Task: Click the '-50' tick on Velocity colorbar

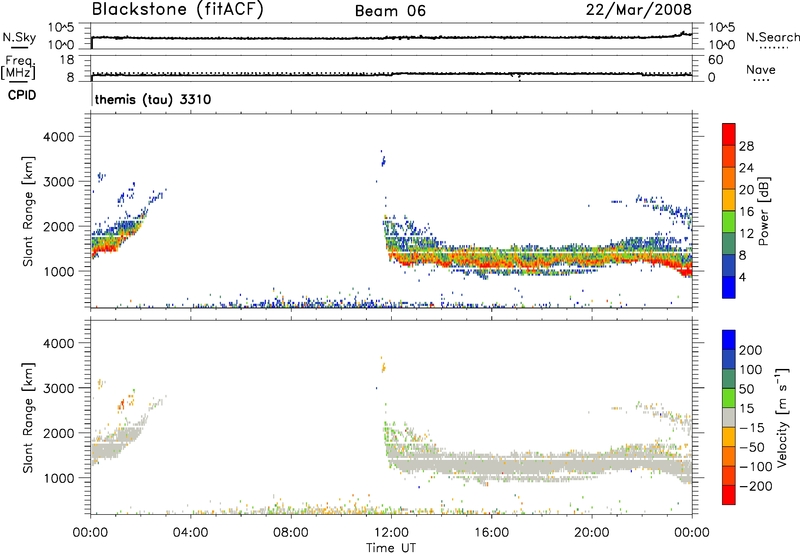Action: [x=753, y=447]
